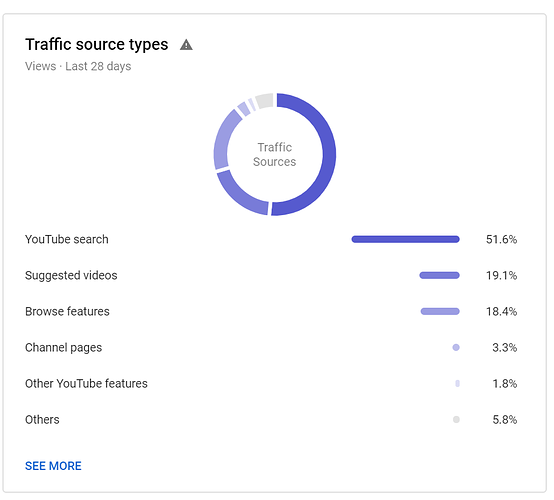Click the Browse features bar
Viewport: 554px width, 500px height.
(x=440, y=311)
